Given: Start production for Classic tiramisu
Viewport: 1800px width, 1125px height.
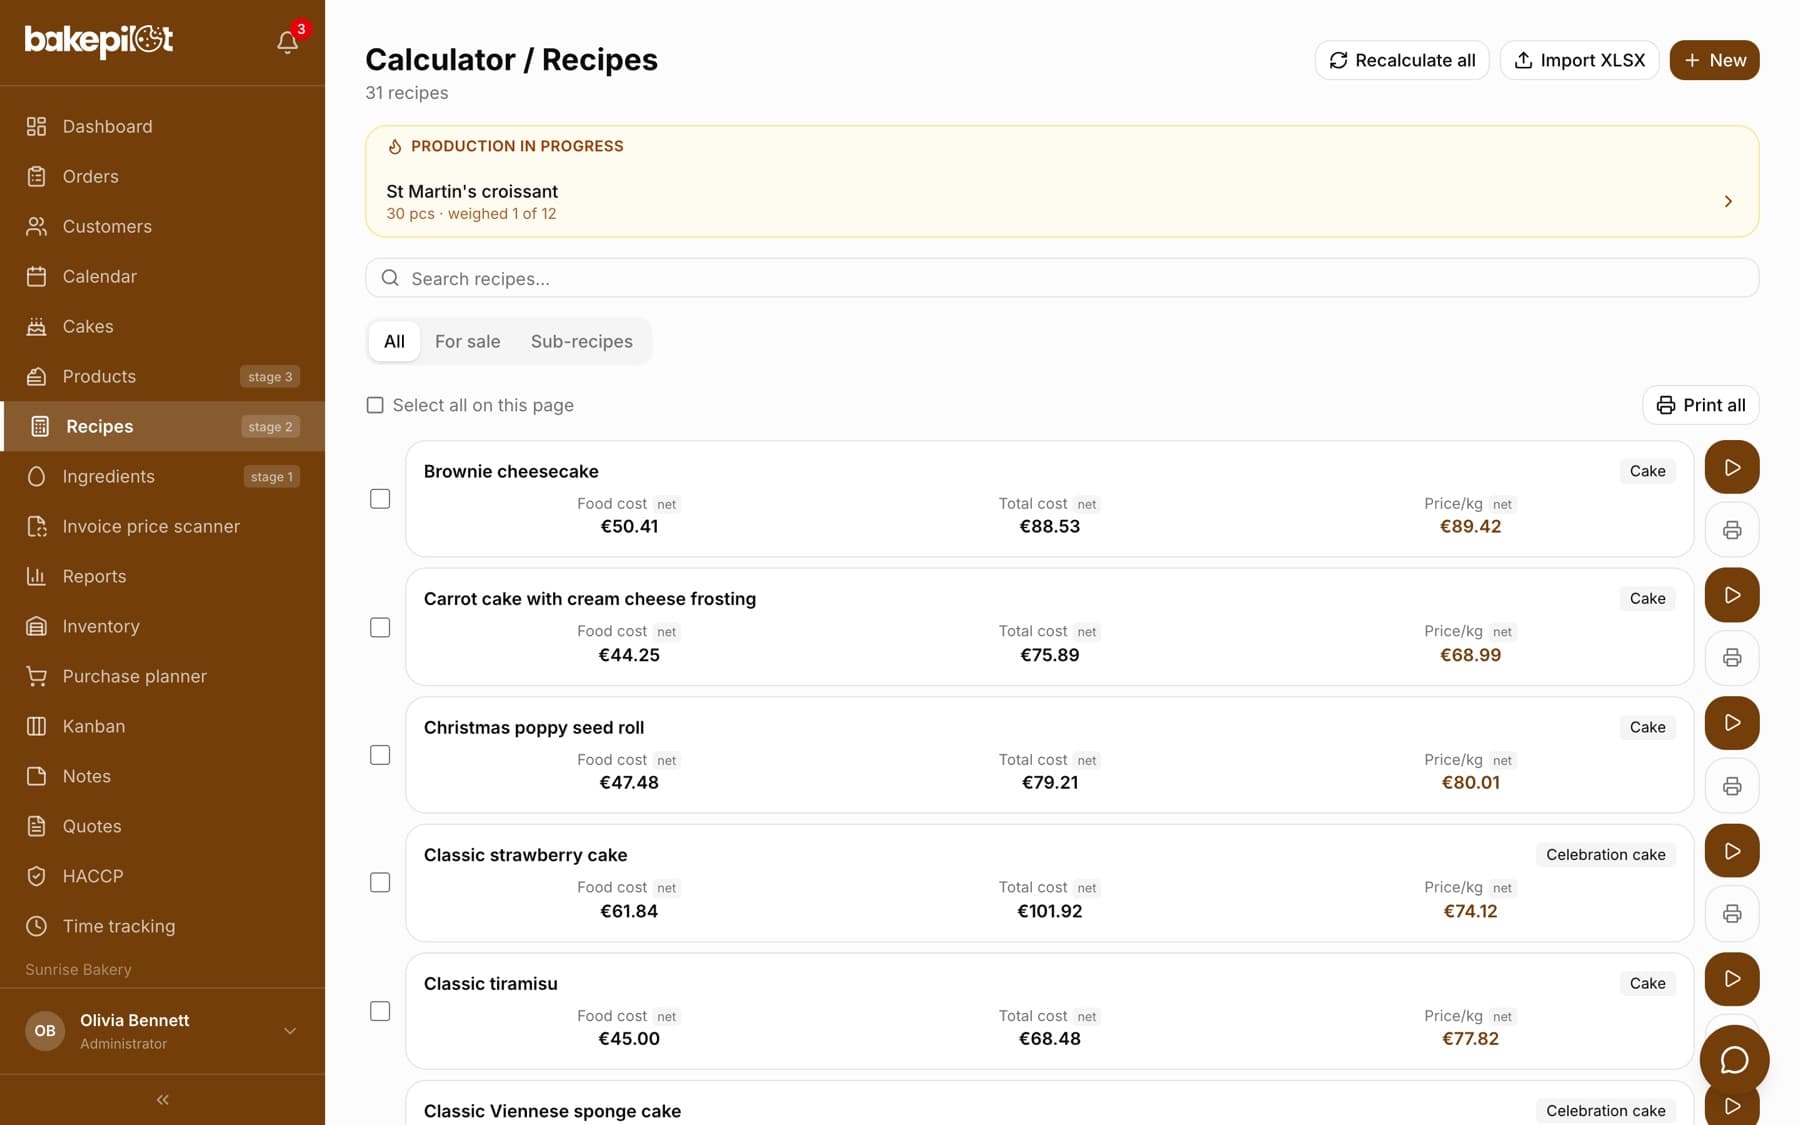Looking at the screenshot, I should [1732, 979].
